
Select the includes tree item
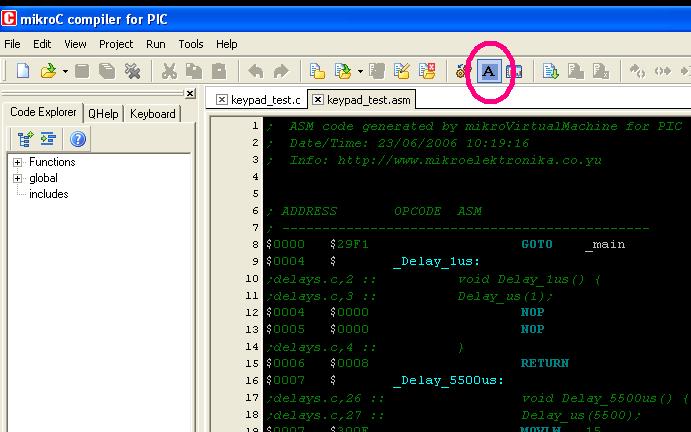coord(48,194)
